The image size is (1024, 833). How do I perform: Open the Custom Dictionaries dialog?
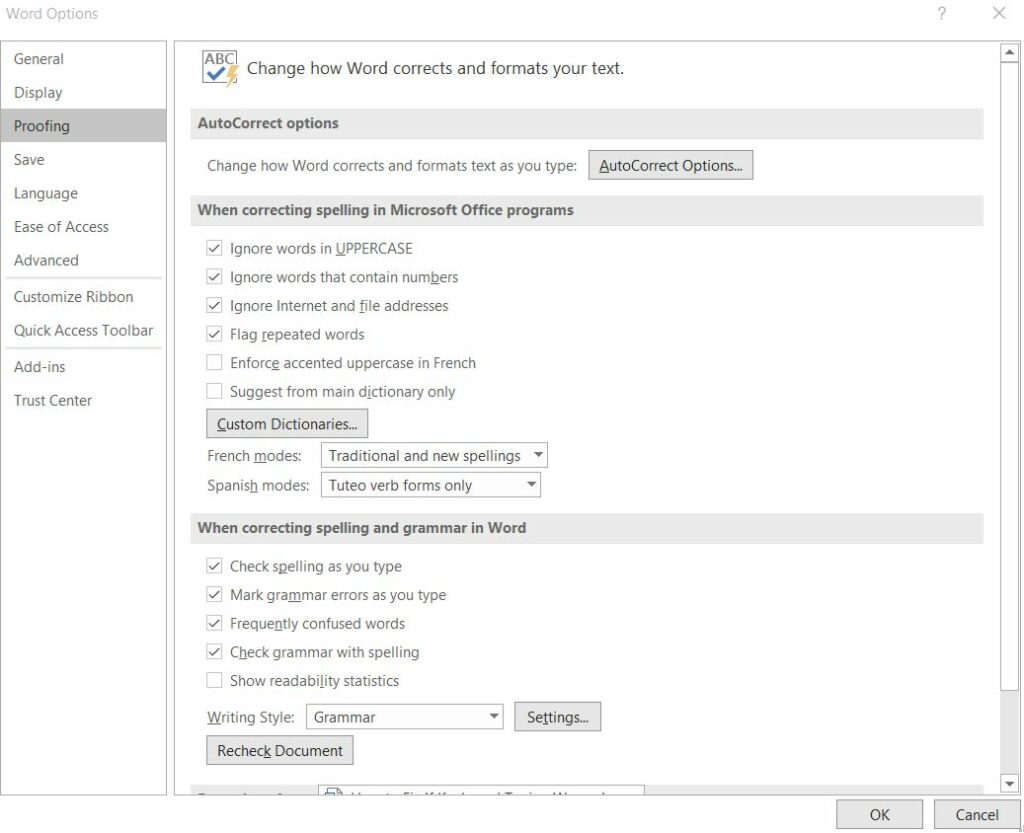286,423
